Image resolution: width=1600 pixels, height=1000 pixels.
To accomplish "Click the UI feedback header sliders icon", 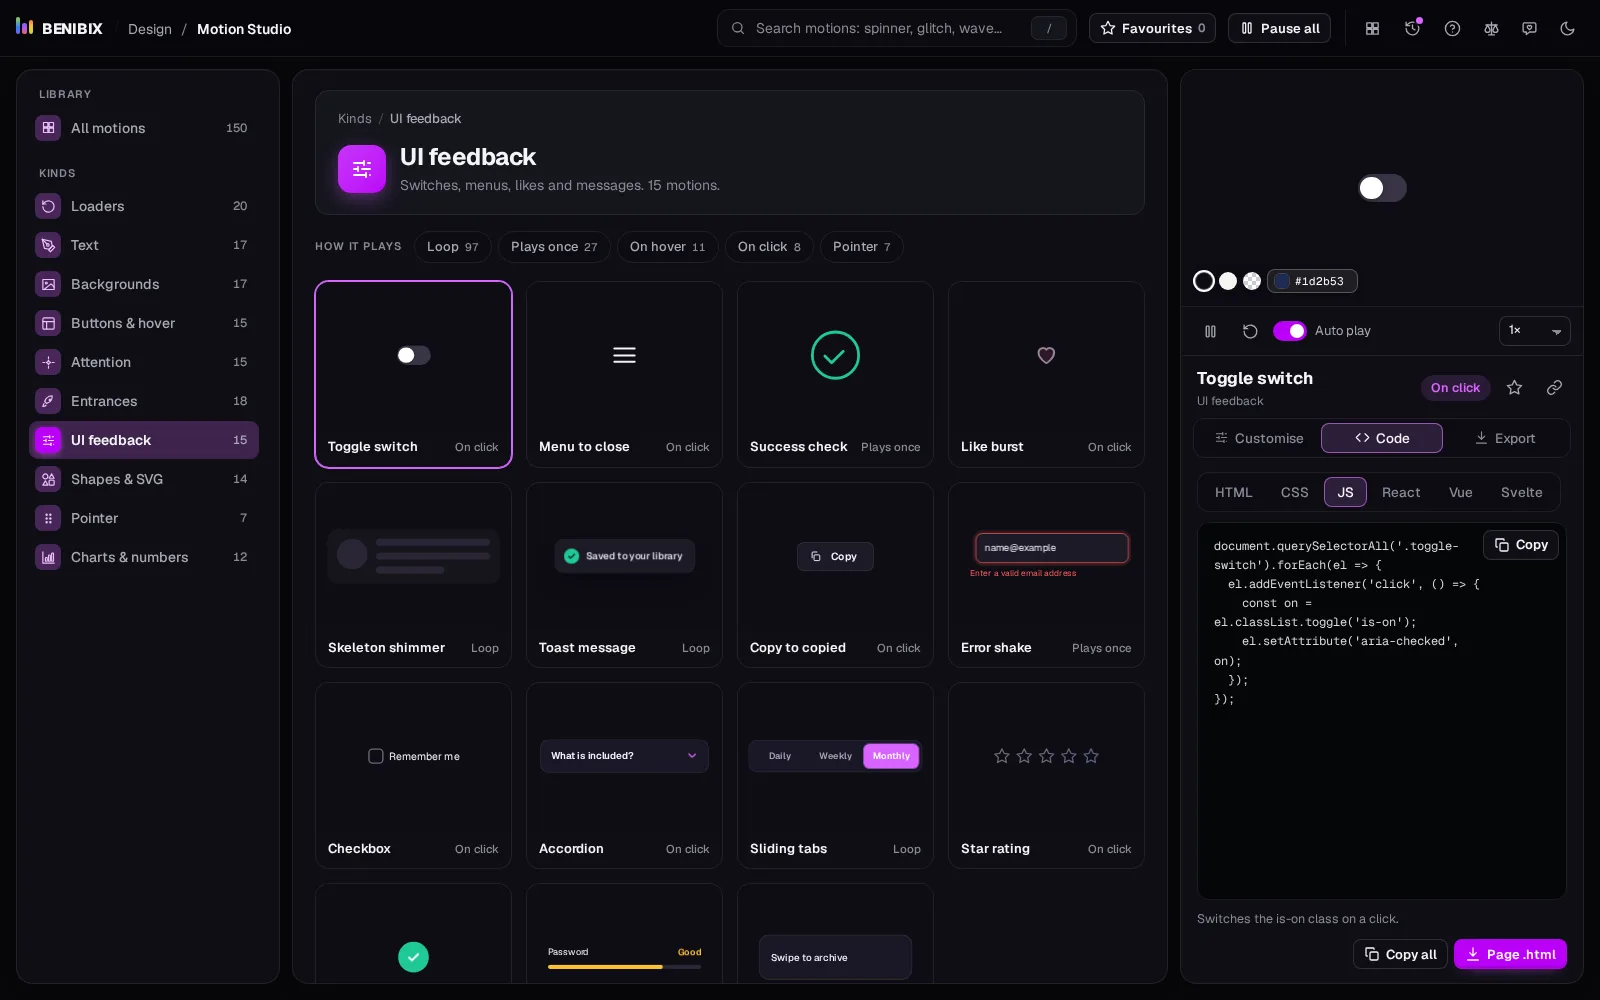I will (x=362, y=169).
